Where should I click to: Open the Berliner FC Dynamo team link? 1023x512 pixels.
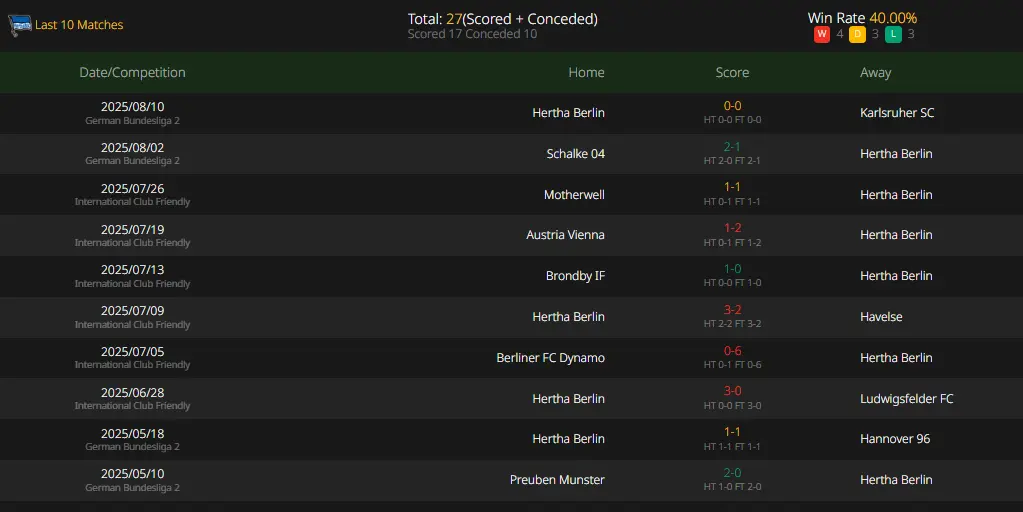pyautogui.click(x=551, y=358)
